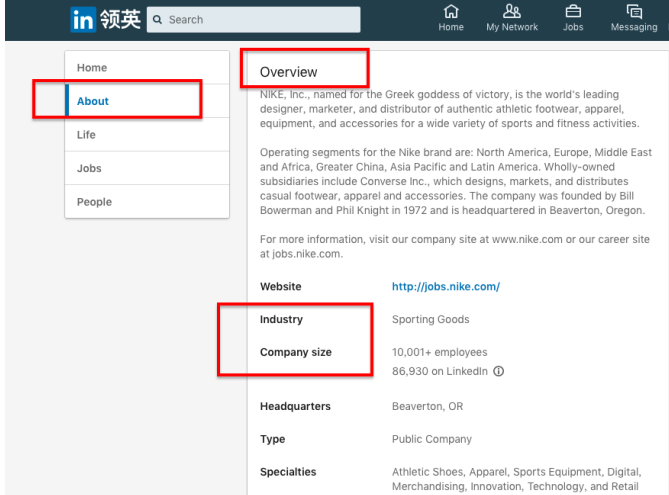Viewport: 669px width, 495px height.
Task: Go to Jobs in the left sidebar
Action: tap(89, 168)
